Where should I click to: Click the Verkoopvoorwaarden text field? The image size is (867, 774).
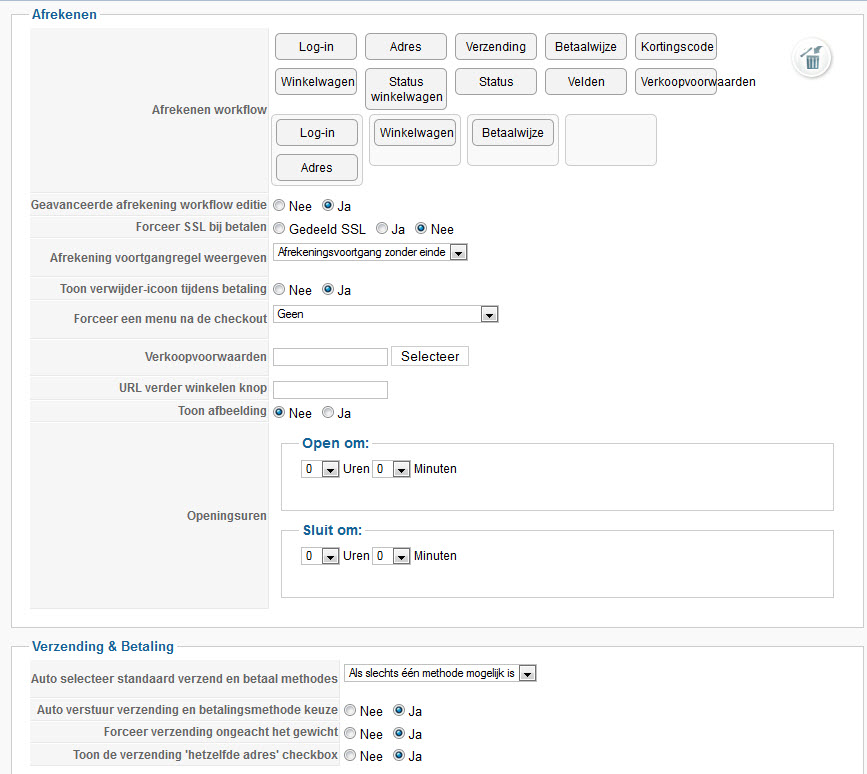[x=330, y=357]
